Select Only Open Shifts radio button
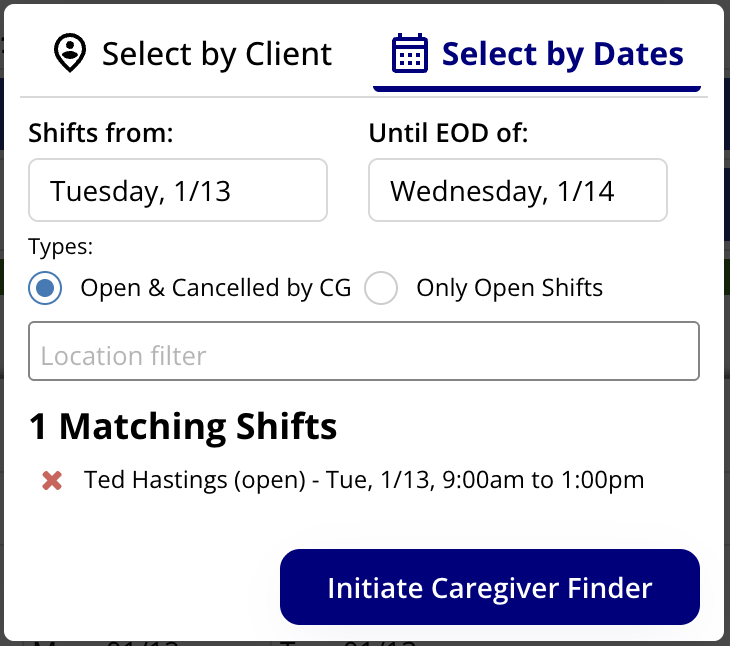This screenshot has width=730, height=646. tap(381, 288)
